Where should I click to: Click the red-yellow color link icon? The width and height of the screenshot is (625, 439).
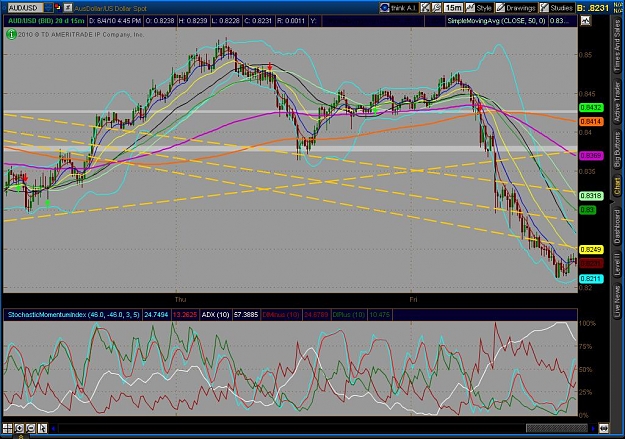tap(57, 7)
